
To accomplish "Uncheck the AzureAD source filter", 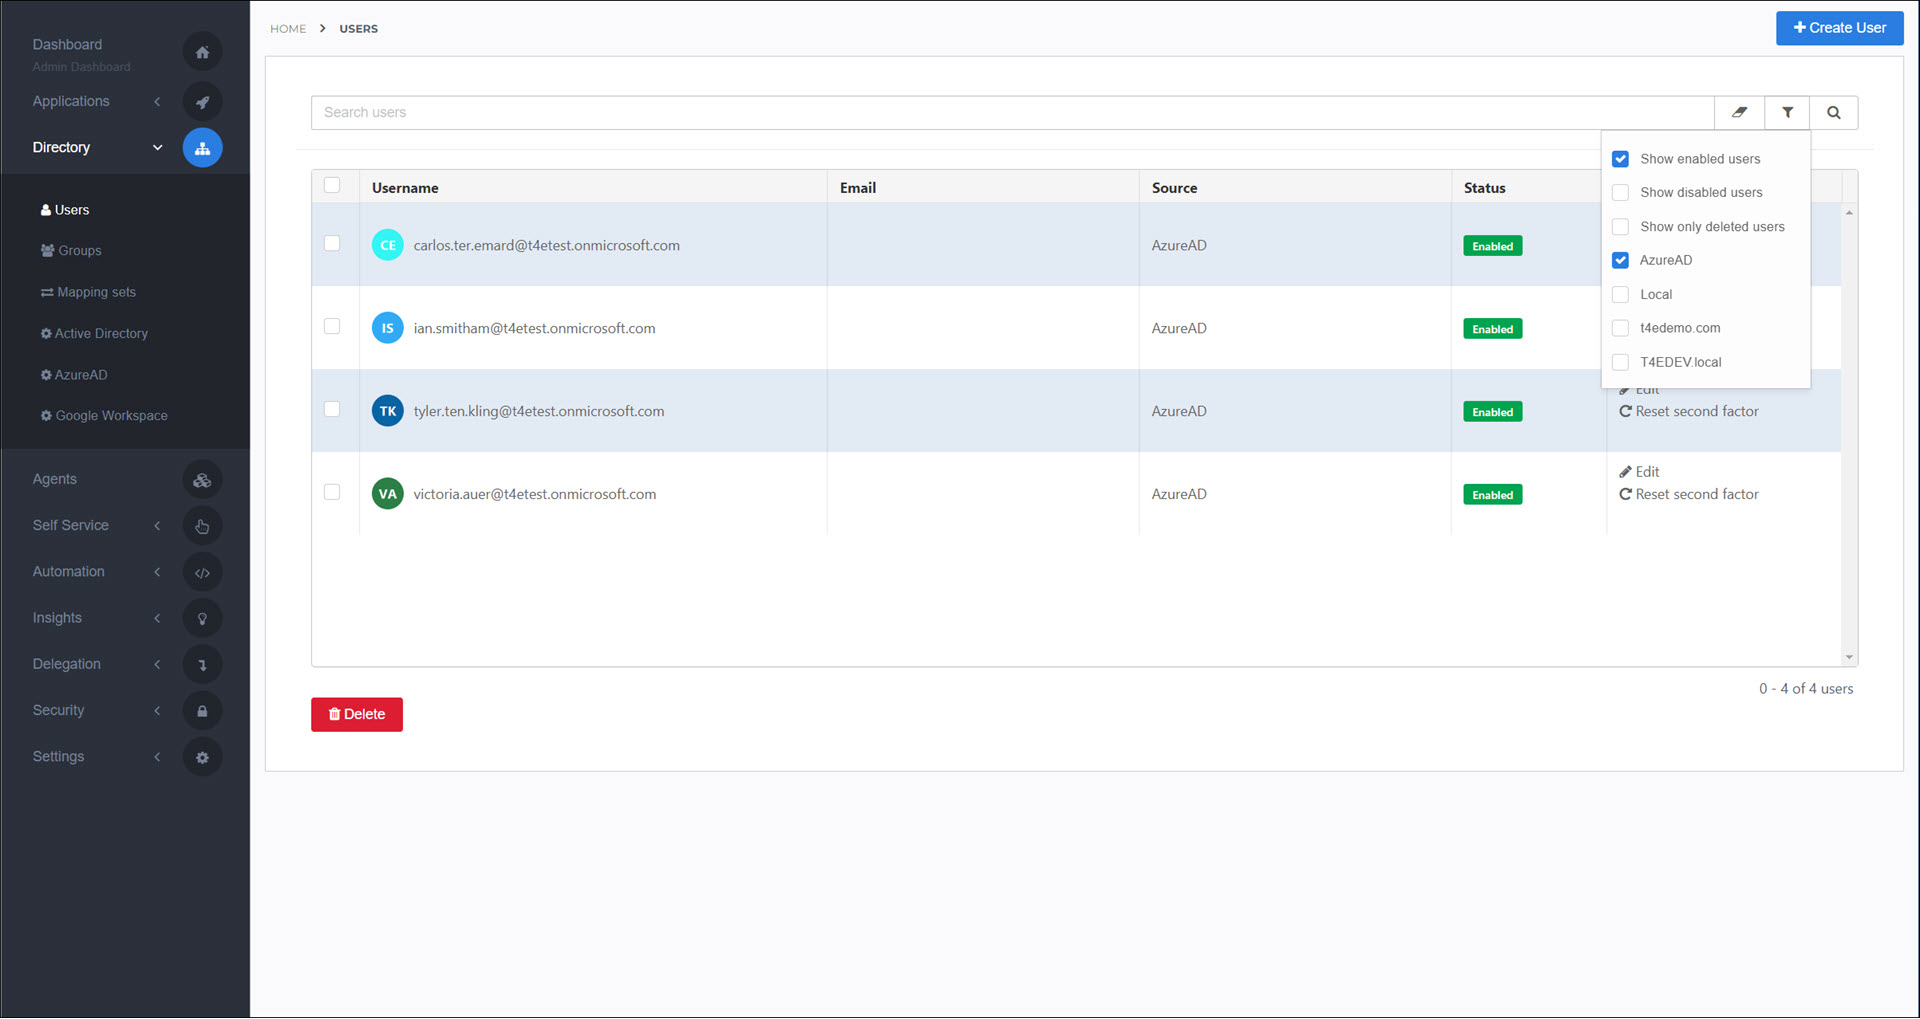I will point(1621,260).
